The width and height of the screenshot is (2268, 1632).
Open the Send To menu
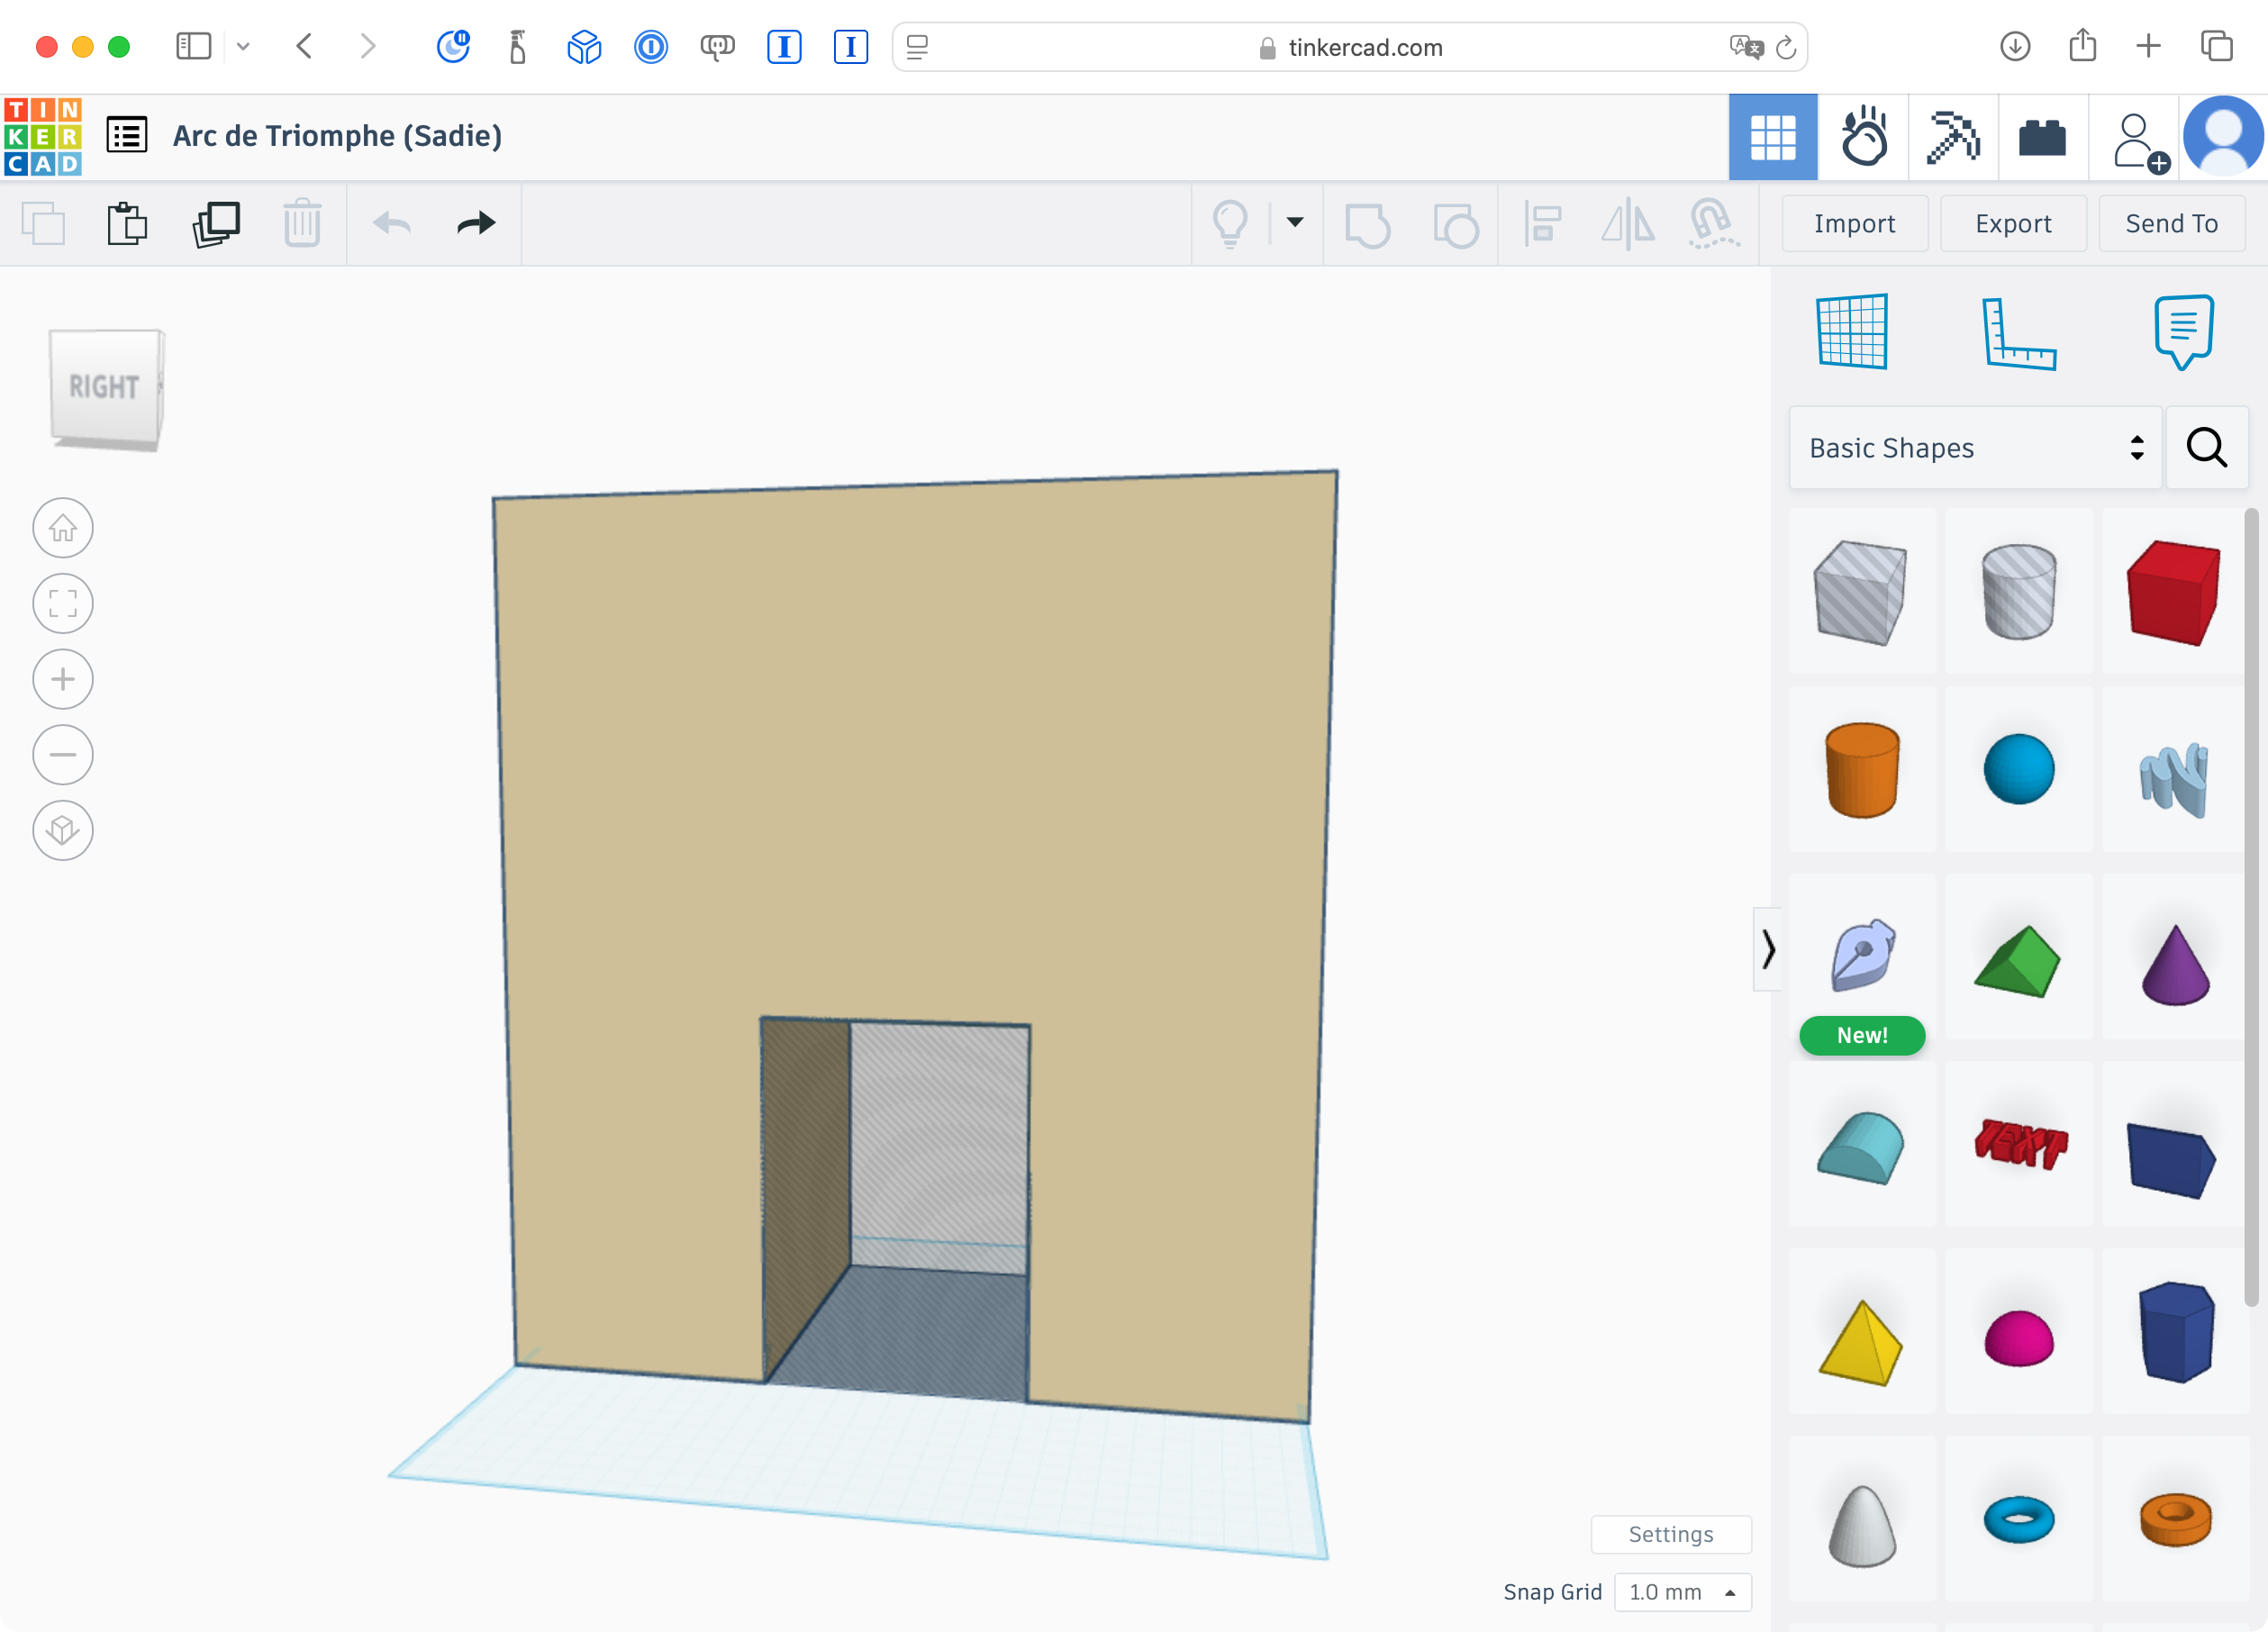[x=2171, y=223]
